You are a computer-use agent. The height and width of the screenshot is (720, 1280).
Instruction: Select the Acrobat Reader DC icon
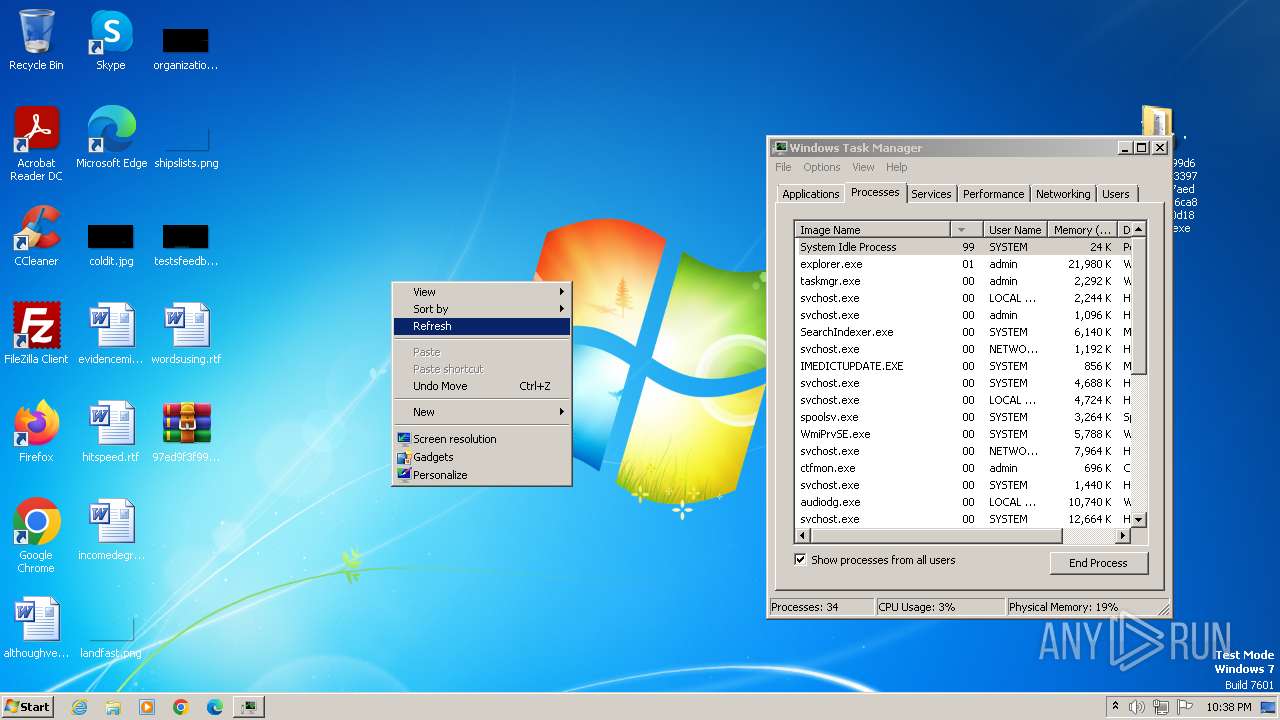[x=36, y=144]
